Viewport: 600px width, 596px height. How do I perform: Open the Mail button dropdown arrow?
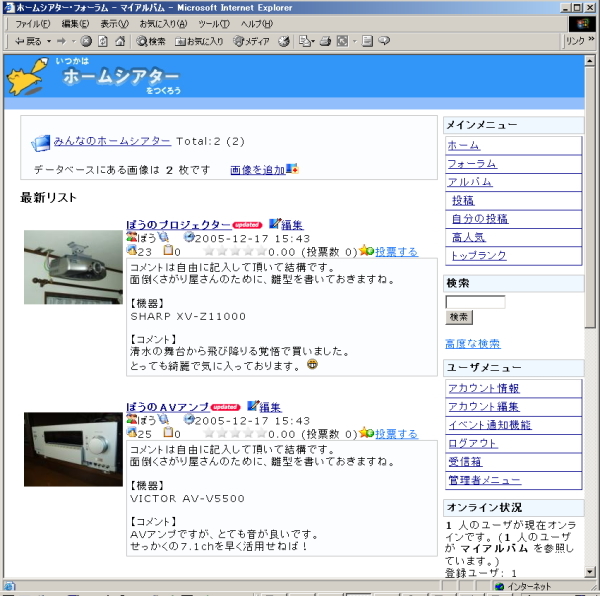pyautogui.click(x=313, y=41)
